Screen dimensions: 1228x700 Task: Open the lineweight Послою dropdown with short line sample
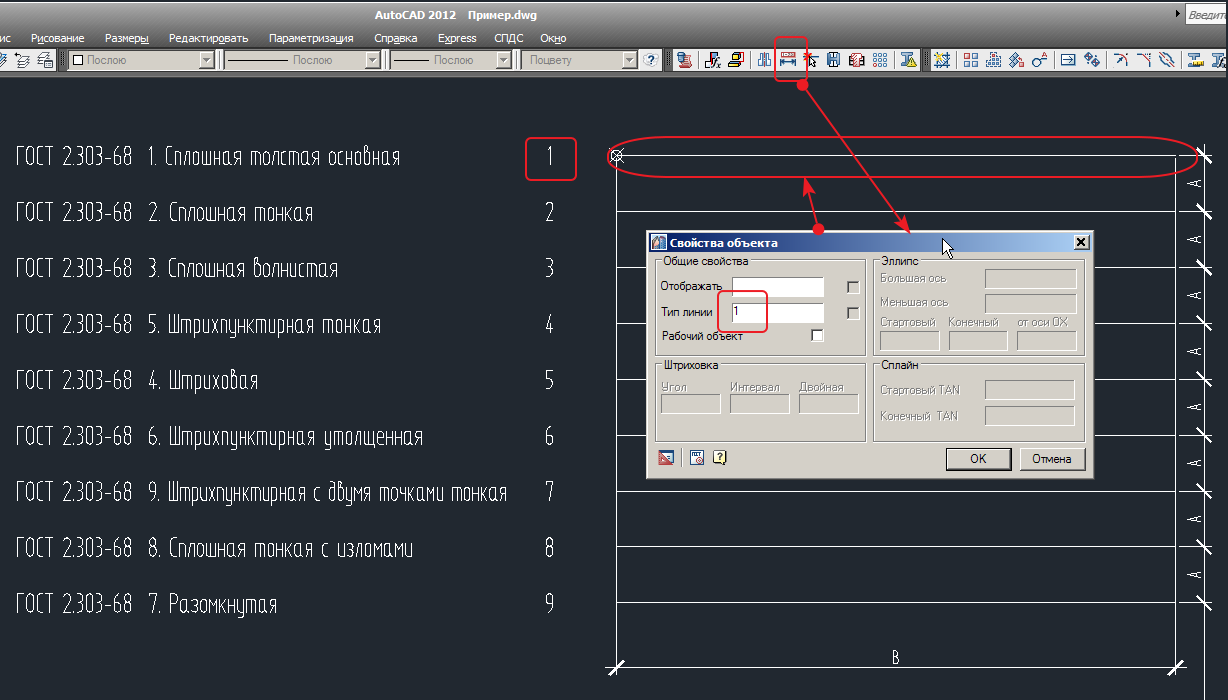click(x=451, y=60)
